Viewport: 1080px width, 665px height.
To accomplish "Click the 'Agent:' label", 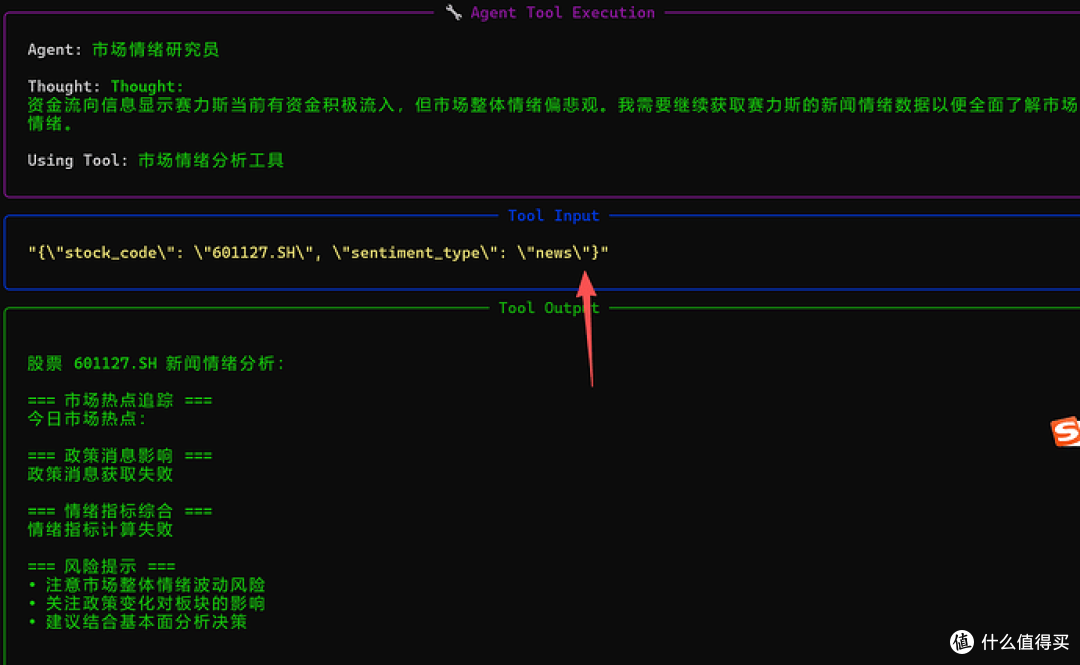I will (x=54, y=50).
